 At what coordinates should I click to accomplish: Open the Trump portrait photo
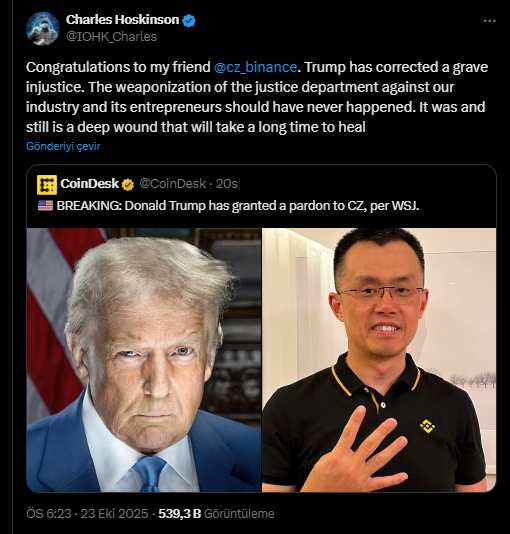(x=144, y=360)
